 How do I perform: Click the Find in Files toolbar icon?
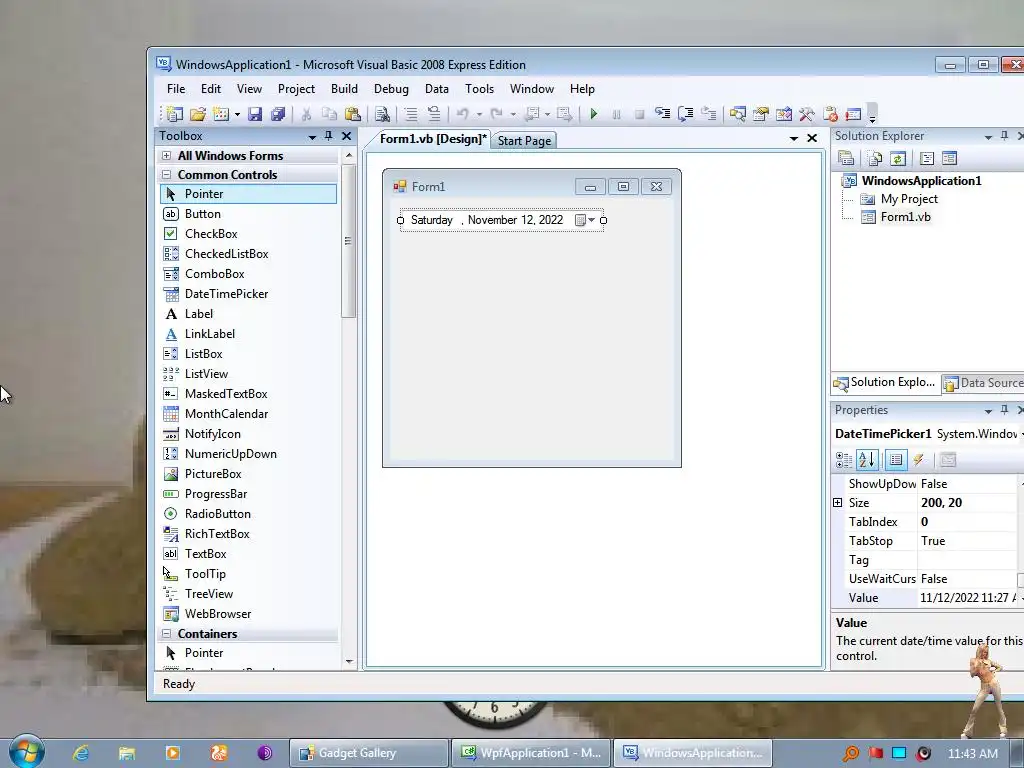coord(383,114)
